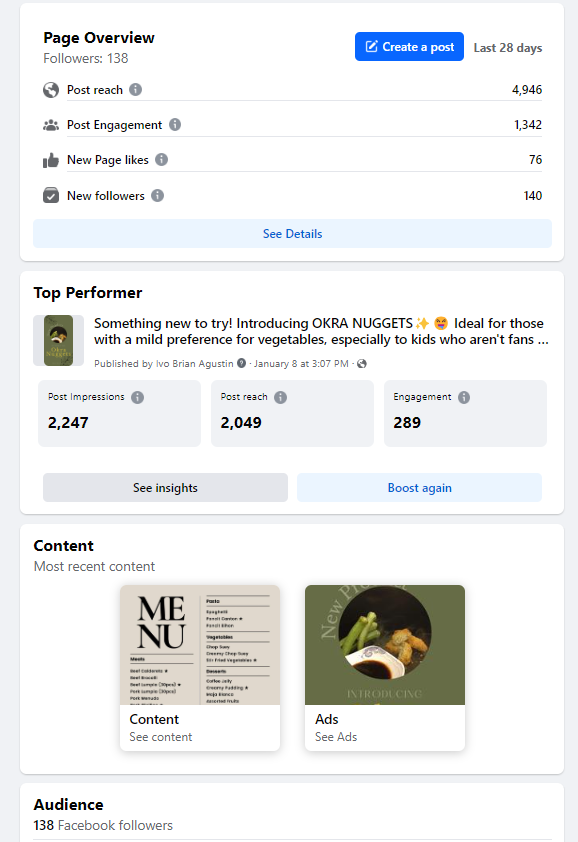
Task: Click the globe icon beside Post reach row
Action: (51, 90)
